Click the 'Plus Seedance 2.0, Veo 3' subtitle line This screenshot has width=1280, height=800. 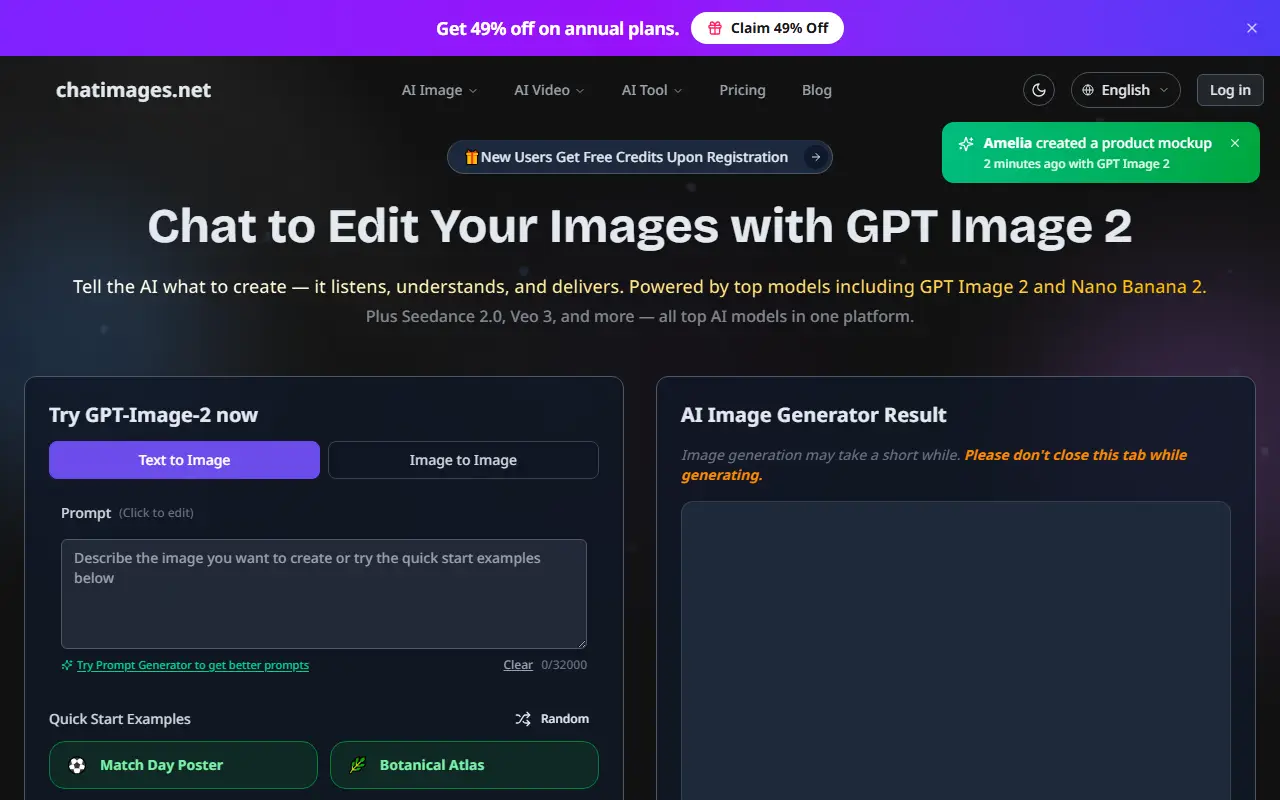click(x=640, y=317)
